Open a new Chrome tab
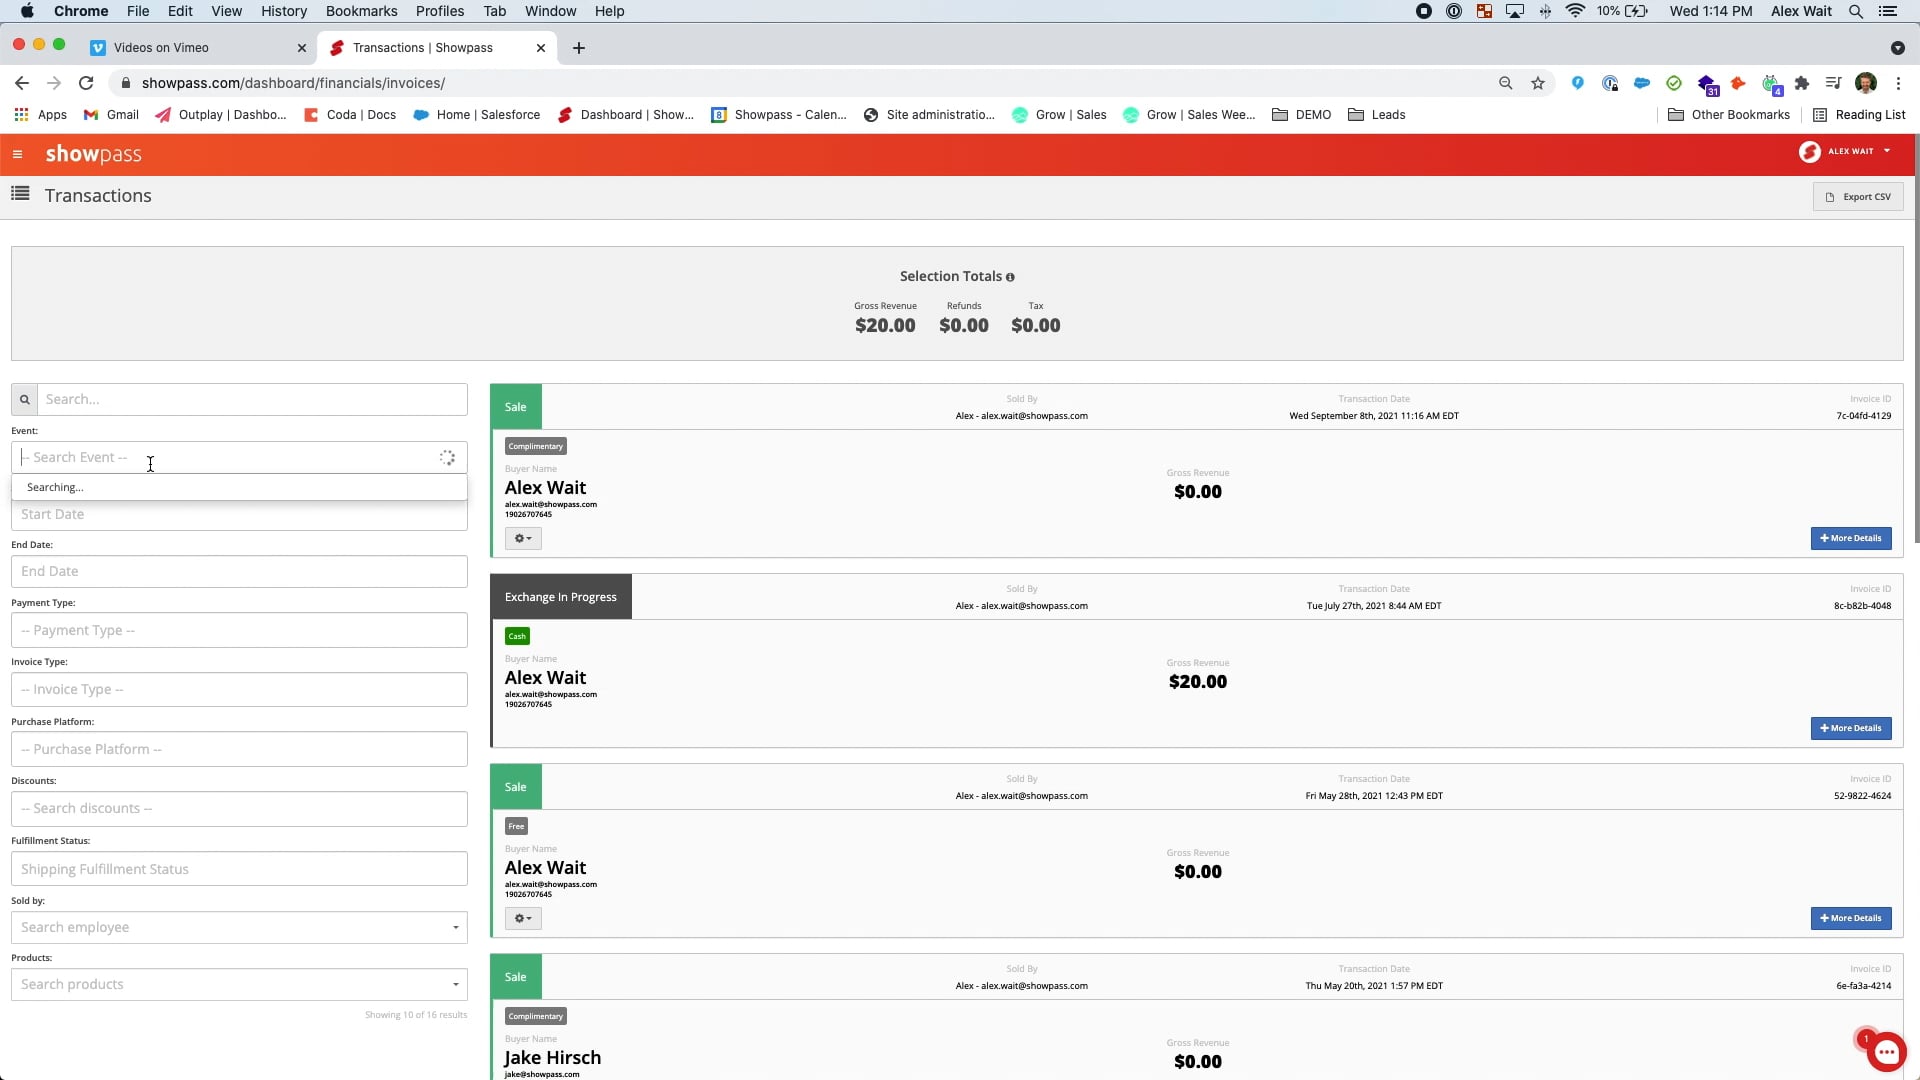The image size is (1920, 1080). click(x=579, y=48)
